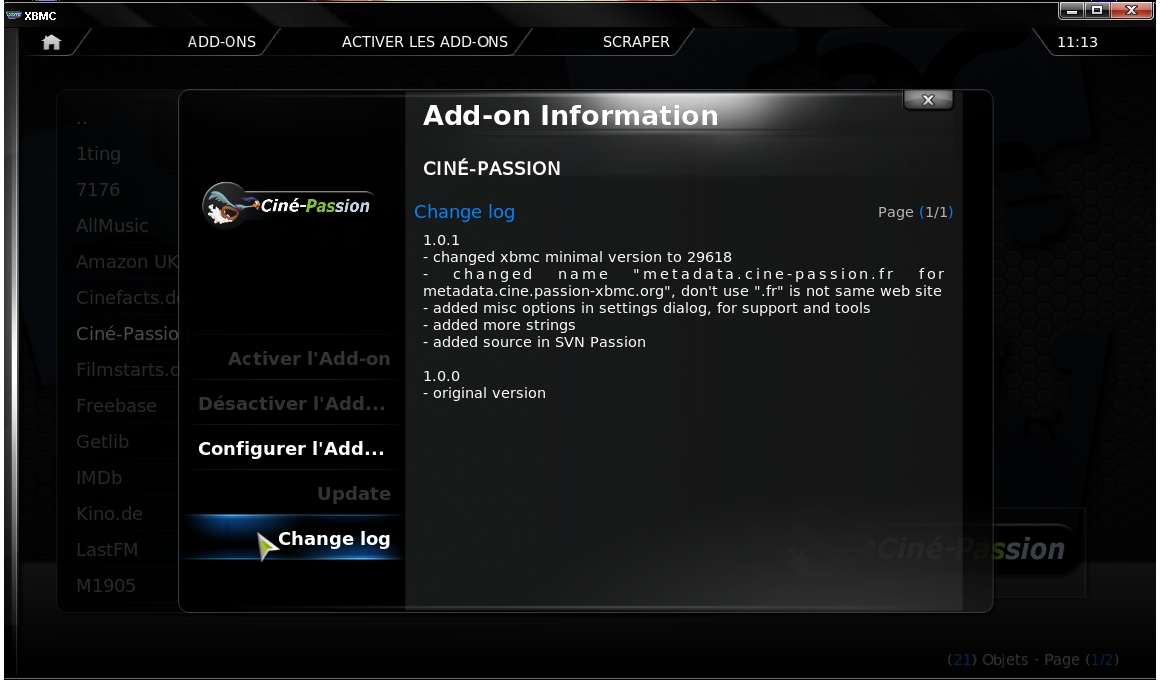Select Cinefacts.de scraper entry

click(x=127, y=297)
